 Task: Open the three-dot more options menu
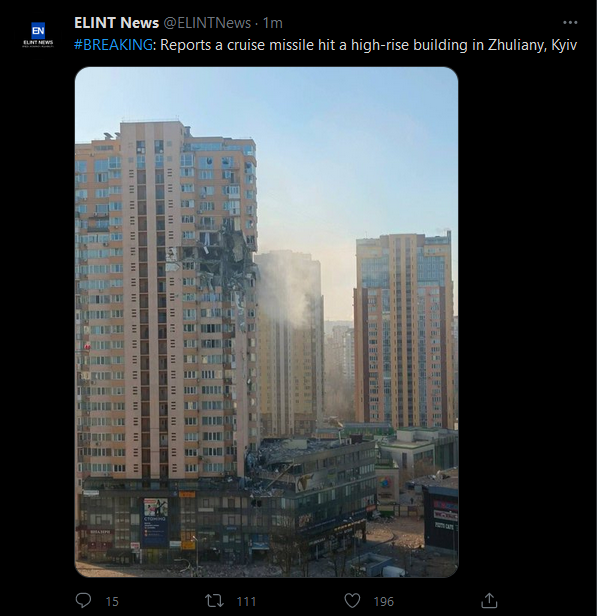click(570, 23)
